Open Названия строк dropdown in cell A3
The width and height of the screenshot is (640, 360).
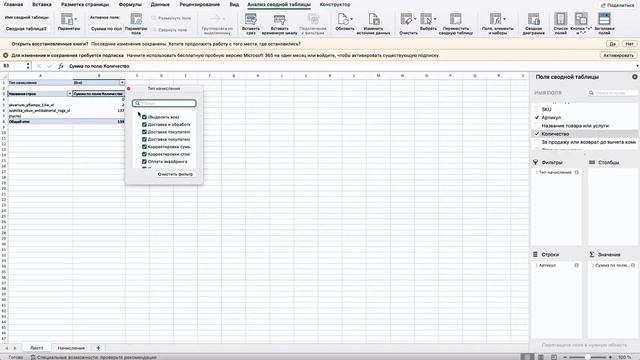[x=69, y=94]
